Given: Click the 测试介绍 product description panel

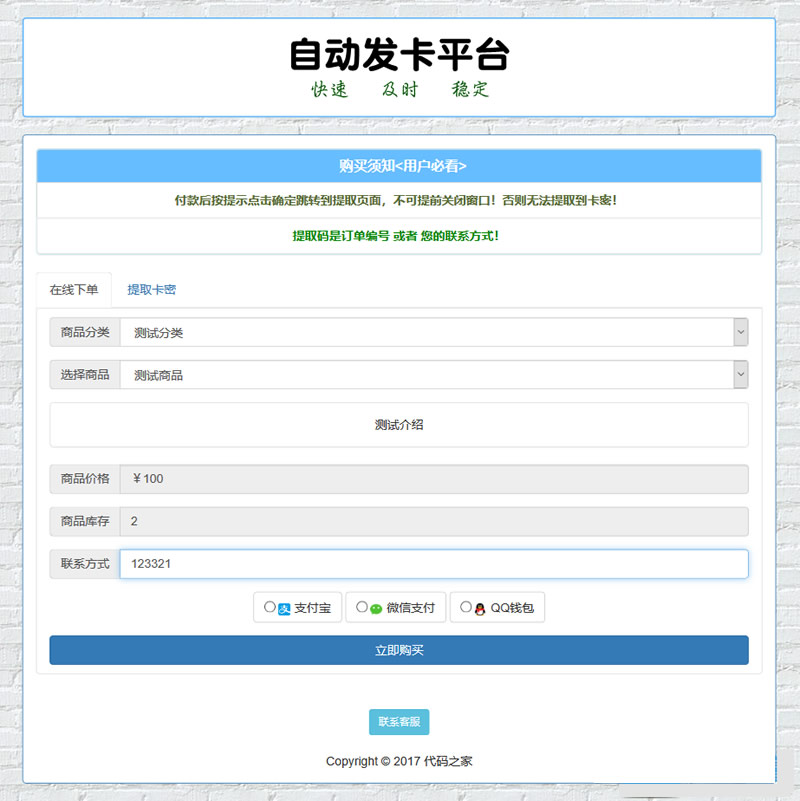Looking at the screenshot, I should 398,424.
